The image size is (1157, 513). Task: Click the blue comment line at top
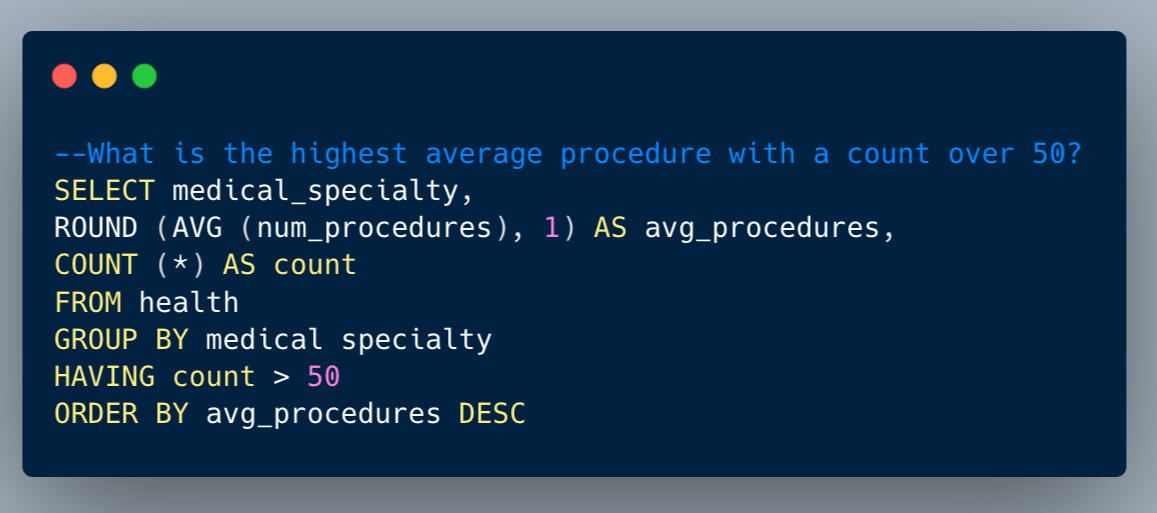click(567, 153)
